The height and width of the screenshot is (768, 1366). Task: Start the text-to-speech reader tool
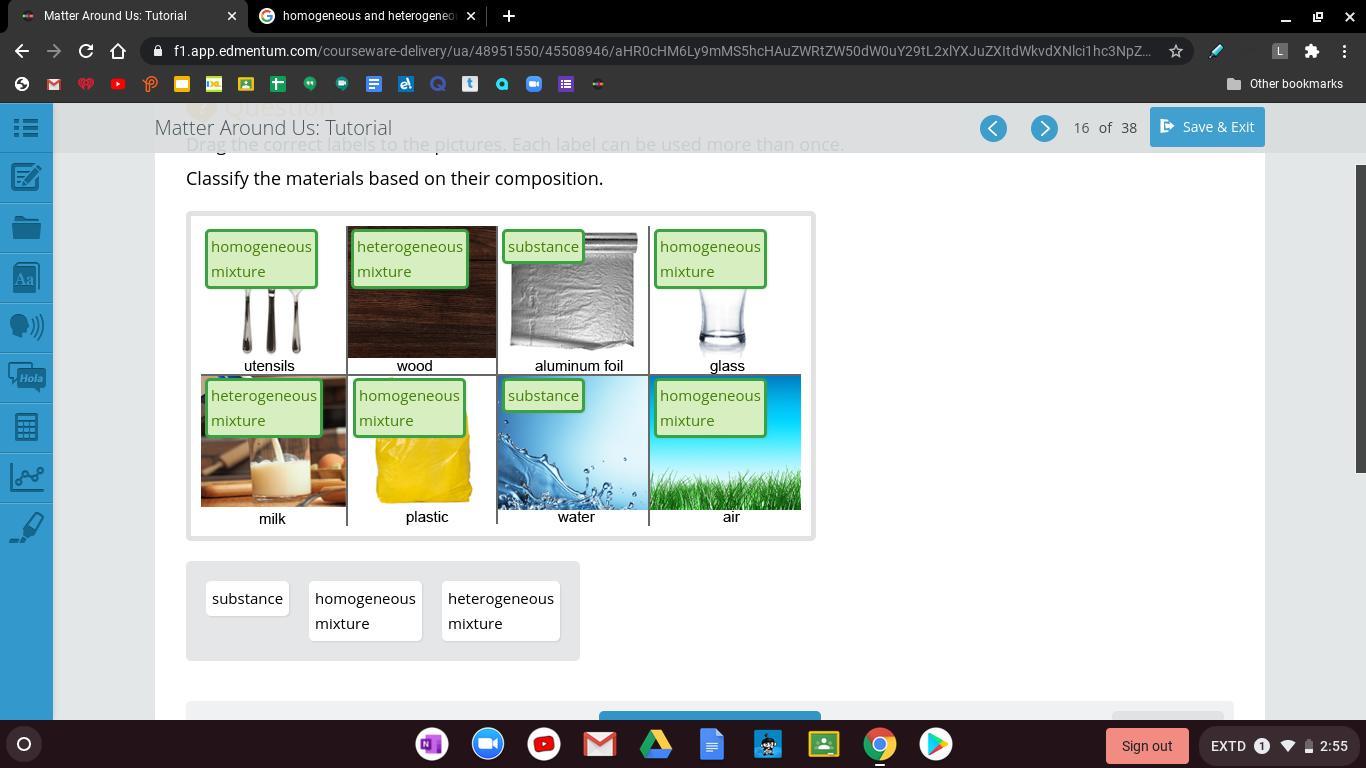pyautogui.click(x=26, y=327)
